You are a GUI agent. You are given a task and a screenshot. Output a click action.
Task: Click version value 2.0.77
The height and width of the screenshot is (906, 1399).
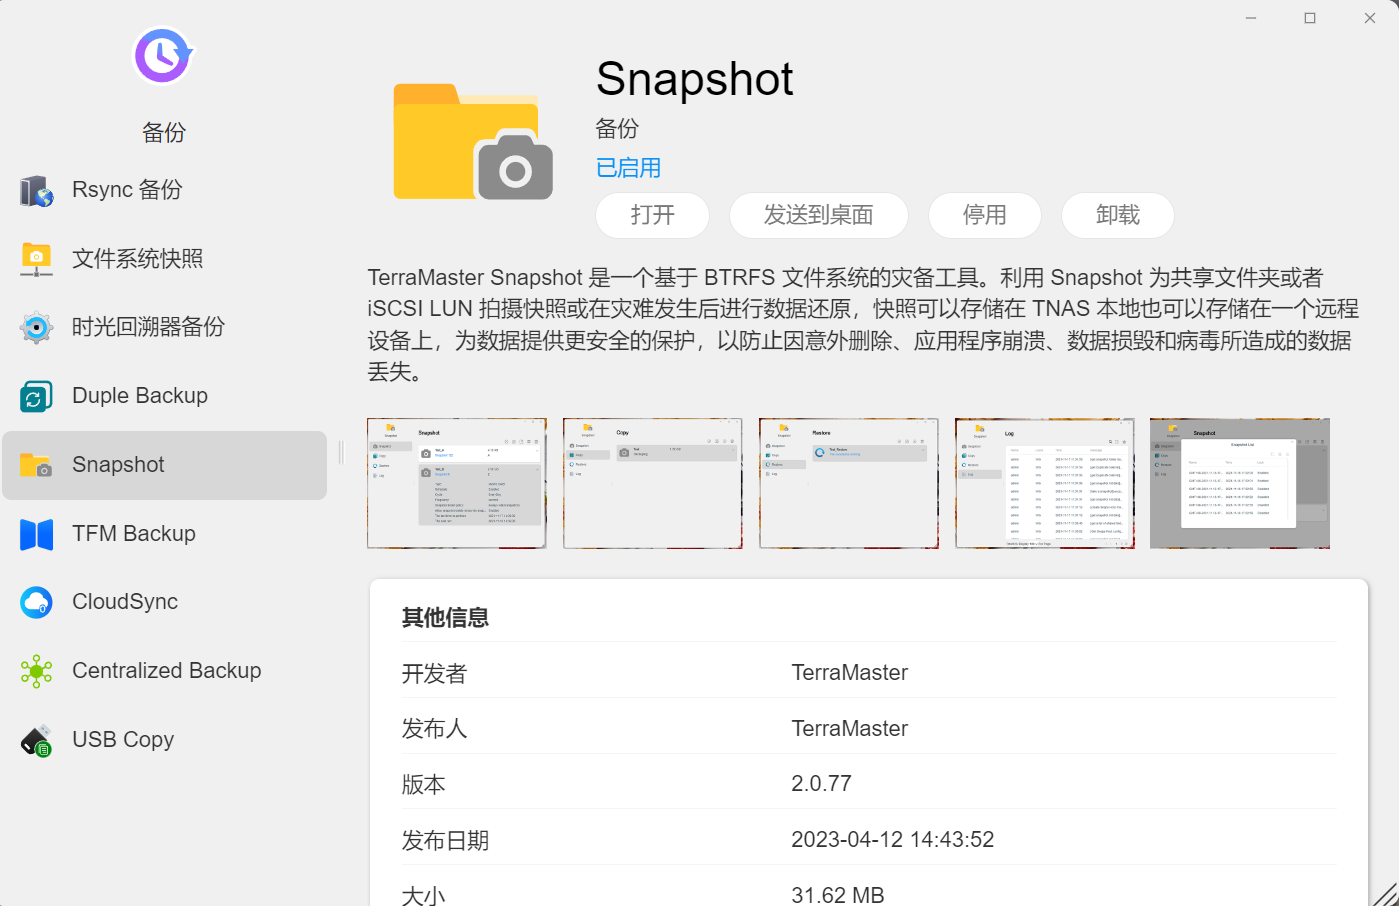click(x=822, y=784)
